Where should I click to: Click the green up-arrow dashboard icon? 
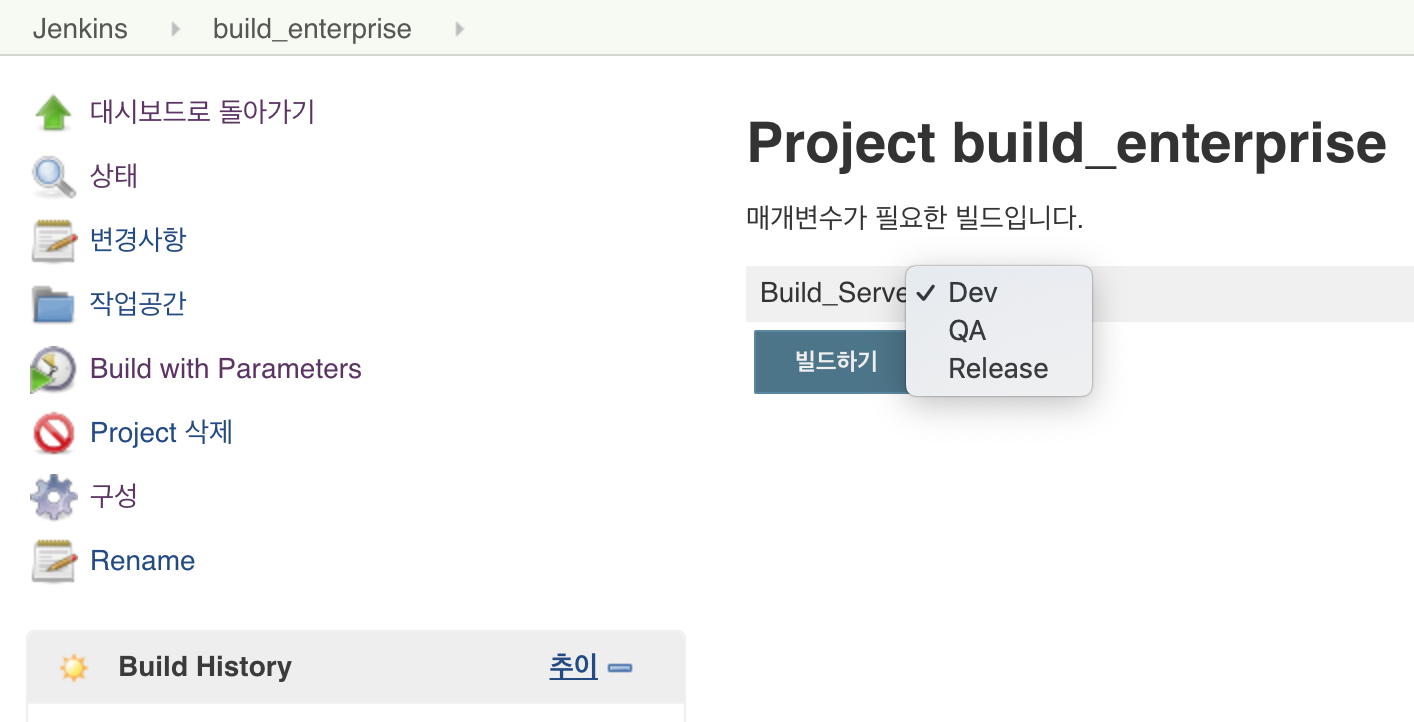pyautogui.click(x=53, y=113)
